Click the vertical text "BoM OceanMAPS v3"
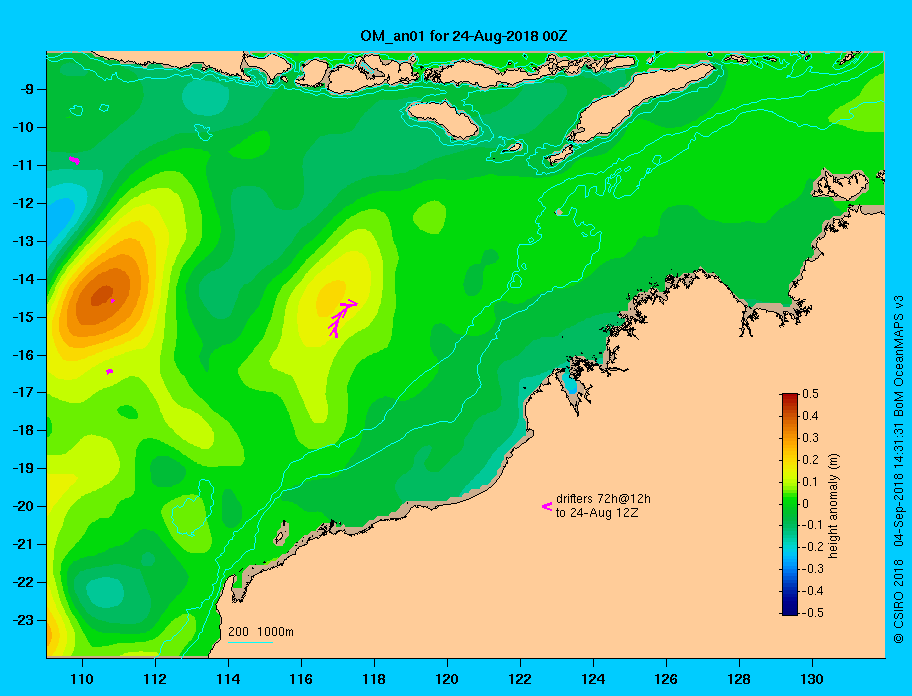This screenshot has width=912, height=696. [898, 357]
